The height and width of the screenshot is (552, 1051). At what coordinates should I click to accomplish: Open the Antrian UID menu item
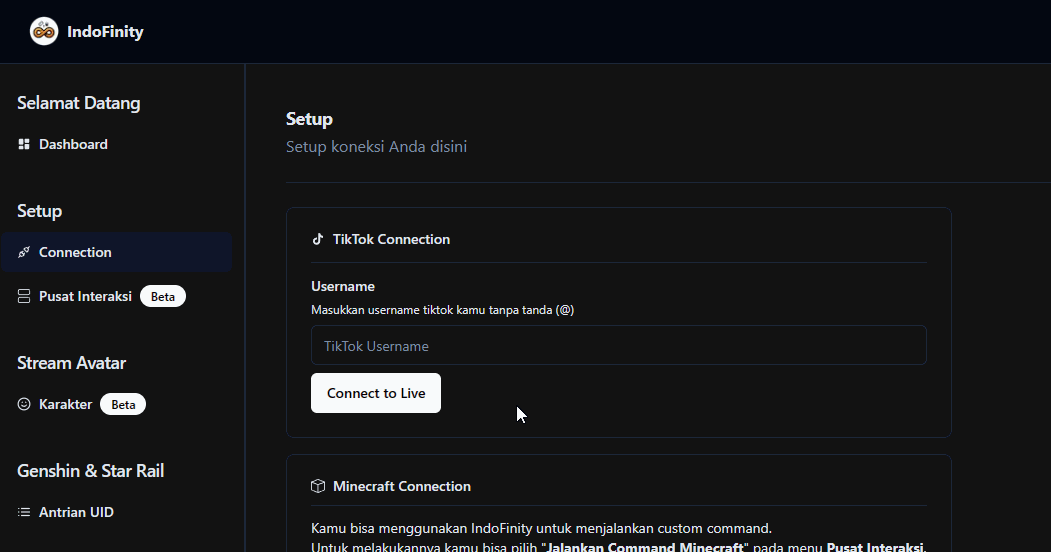(x=76, y=513)
